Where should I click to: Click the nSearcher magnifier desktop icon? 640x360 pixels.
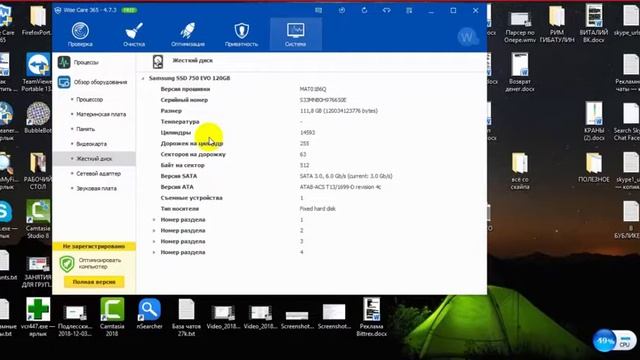coord(149,314)
